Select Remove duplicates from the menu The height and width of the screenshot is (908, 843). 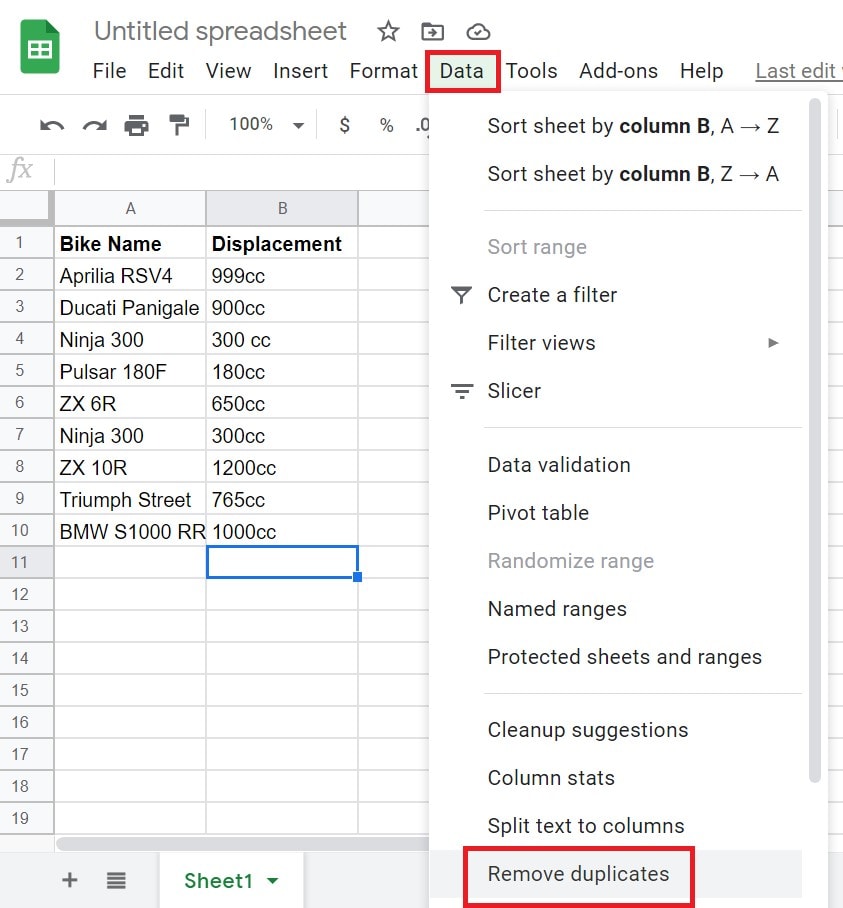point(578,873)
